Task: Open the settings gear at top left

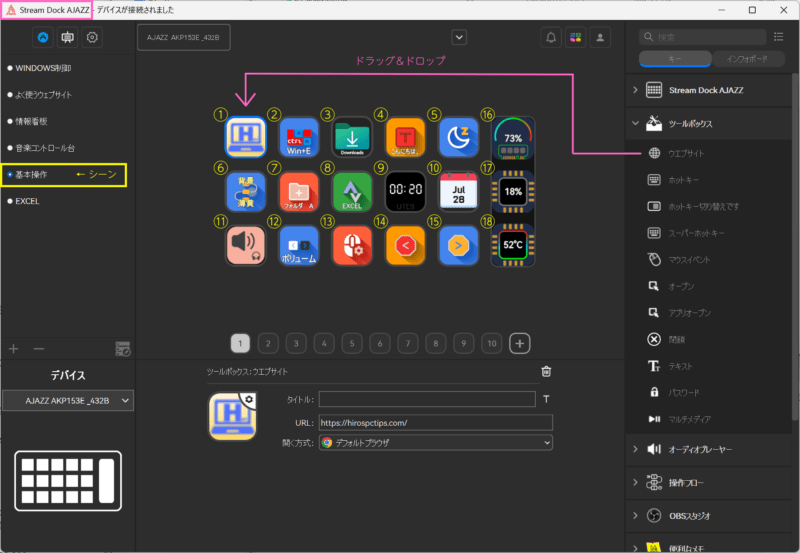Action: [92, 37]
